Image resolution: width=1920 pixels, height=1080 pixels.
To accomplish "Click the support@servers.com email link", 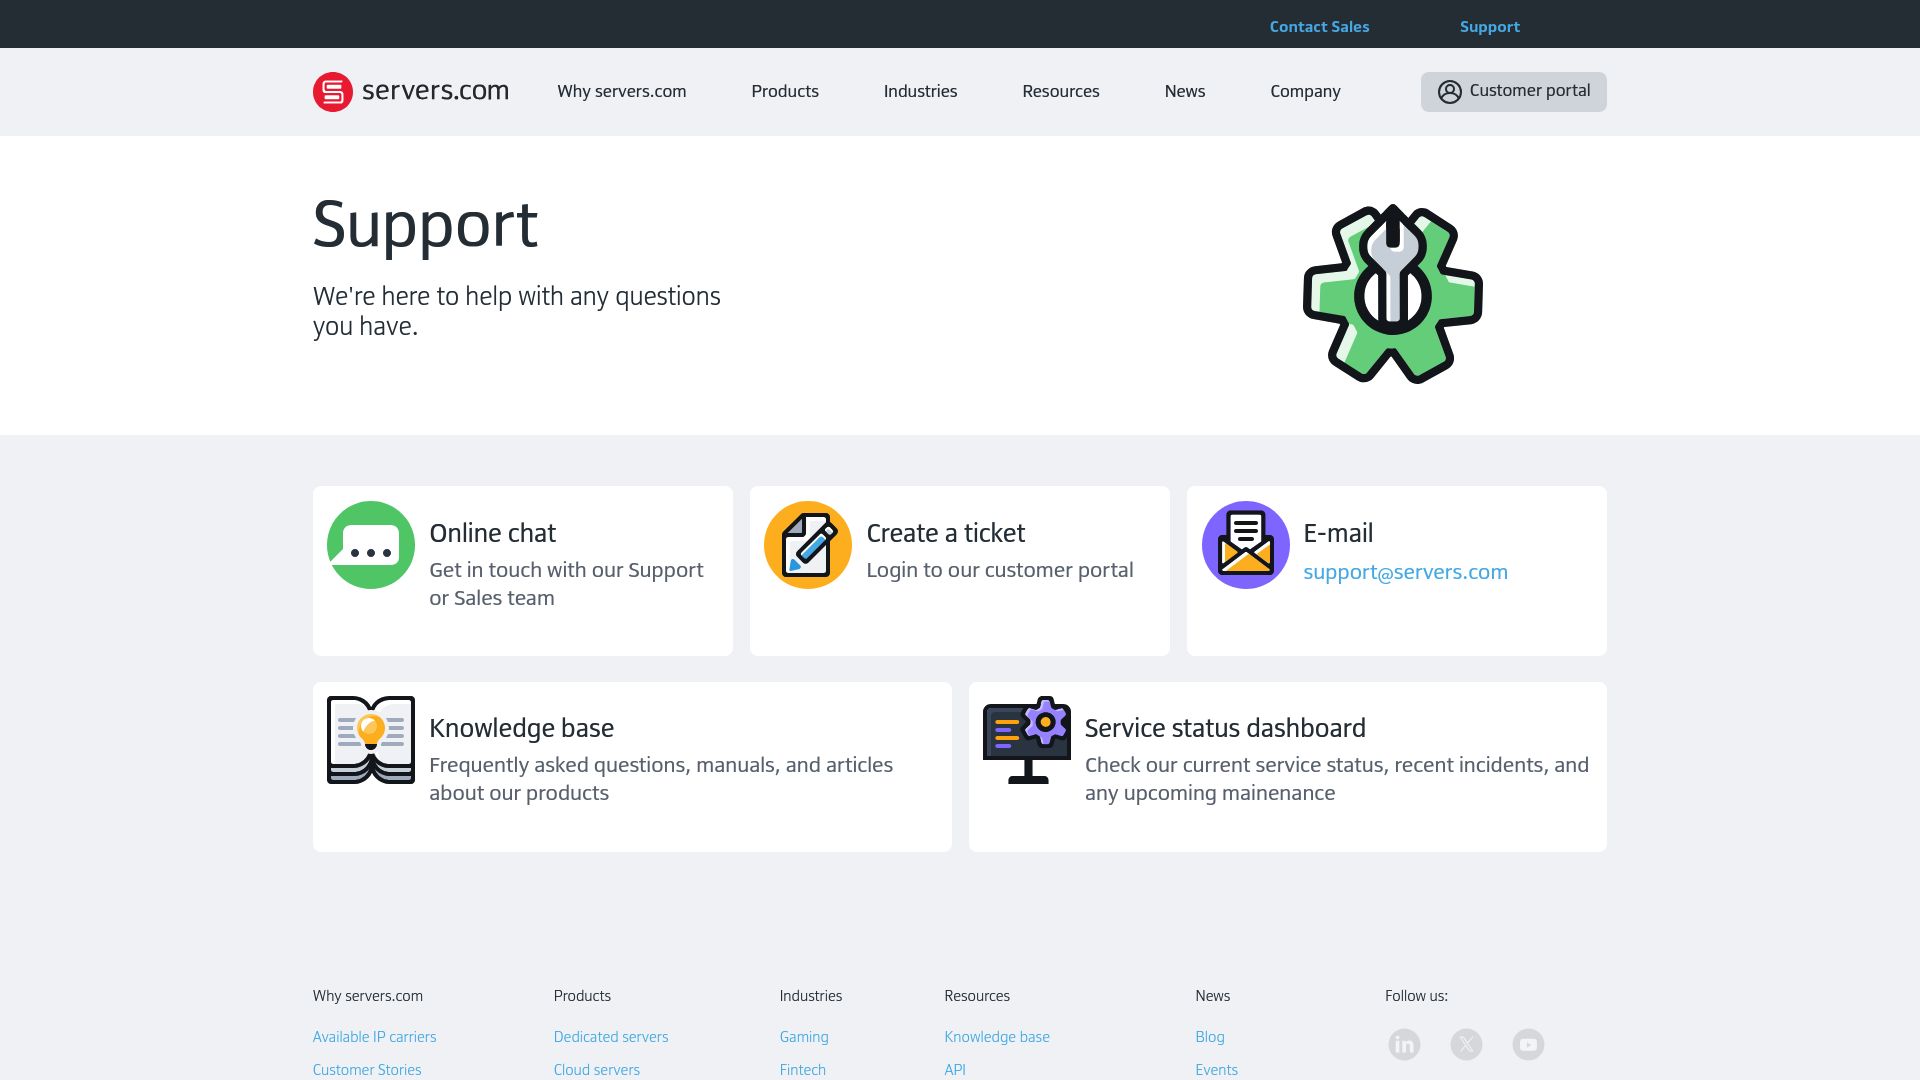I will click(1405, 572).
